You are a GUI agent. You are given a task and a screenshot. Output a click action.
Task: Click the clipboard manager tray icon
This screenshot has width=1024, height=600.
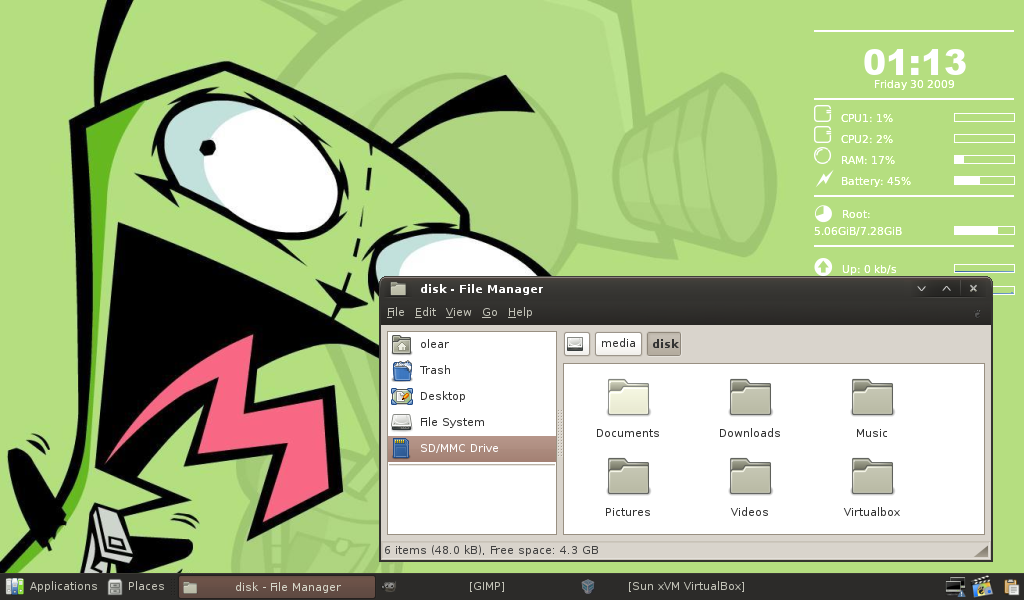(1012, 586)
